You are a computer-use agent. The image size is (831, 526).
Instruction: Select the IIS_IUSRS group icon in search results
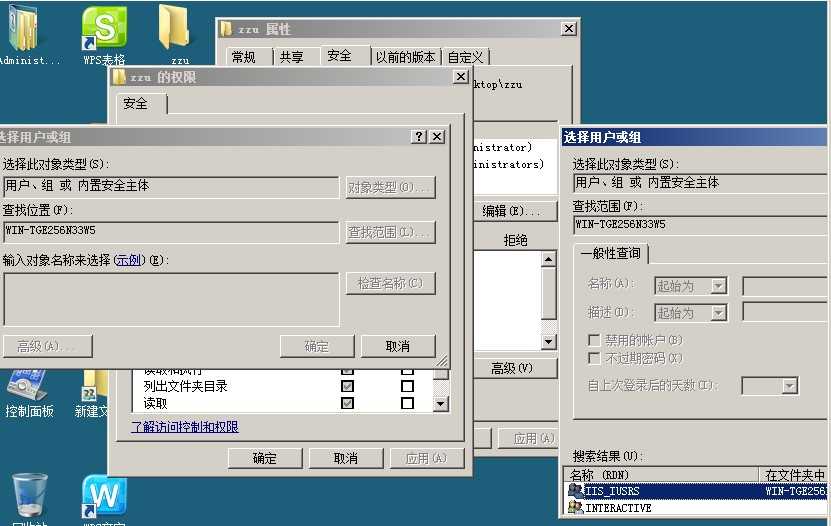[575, 491]
